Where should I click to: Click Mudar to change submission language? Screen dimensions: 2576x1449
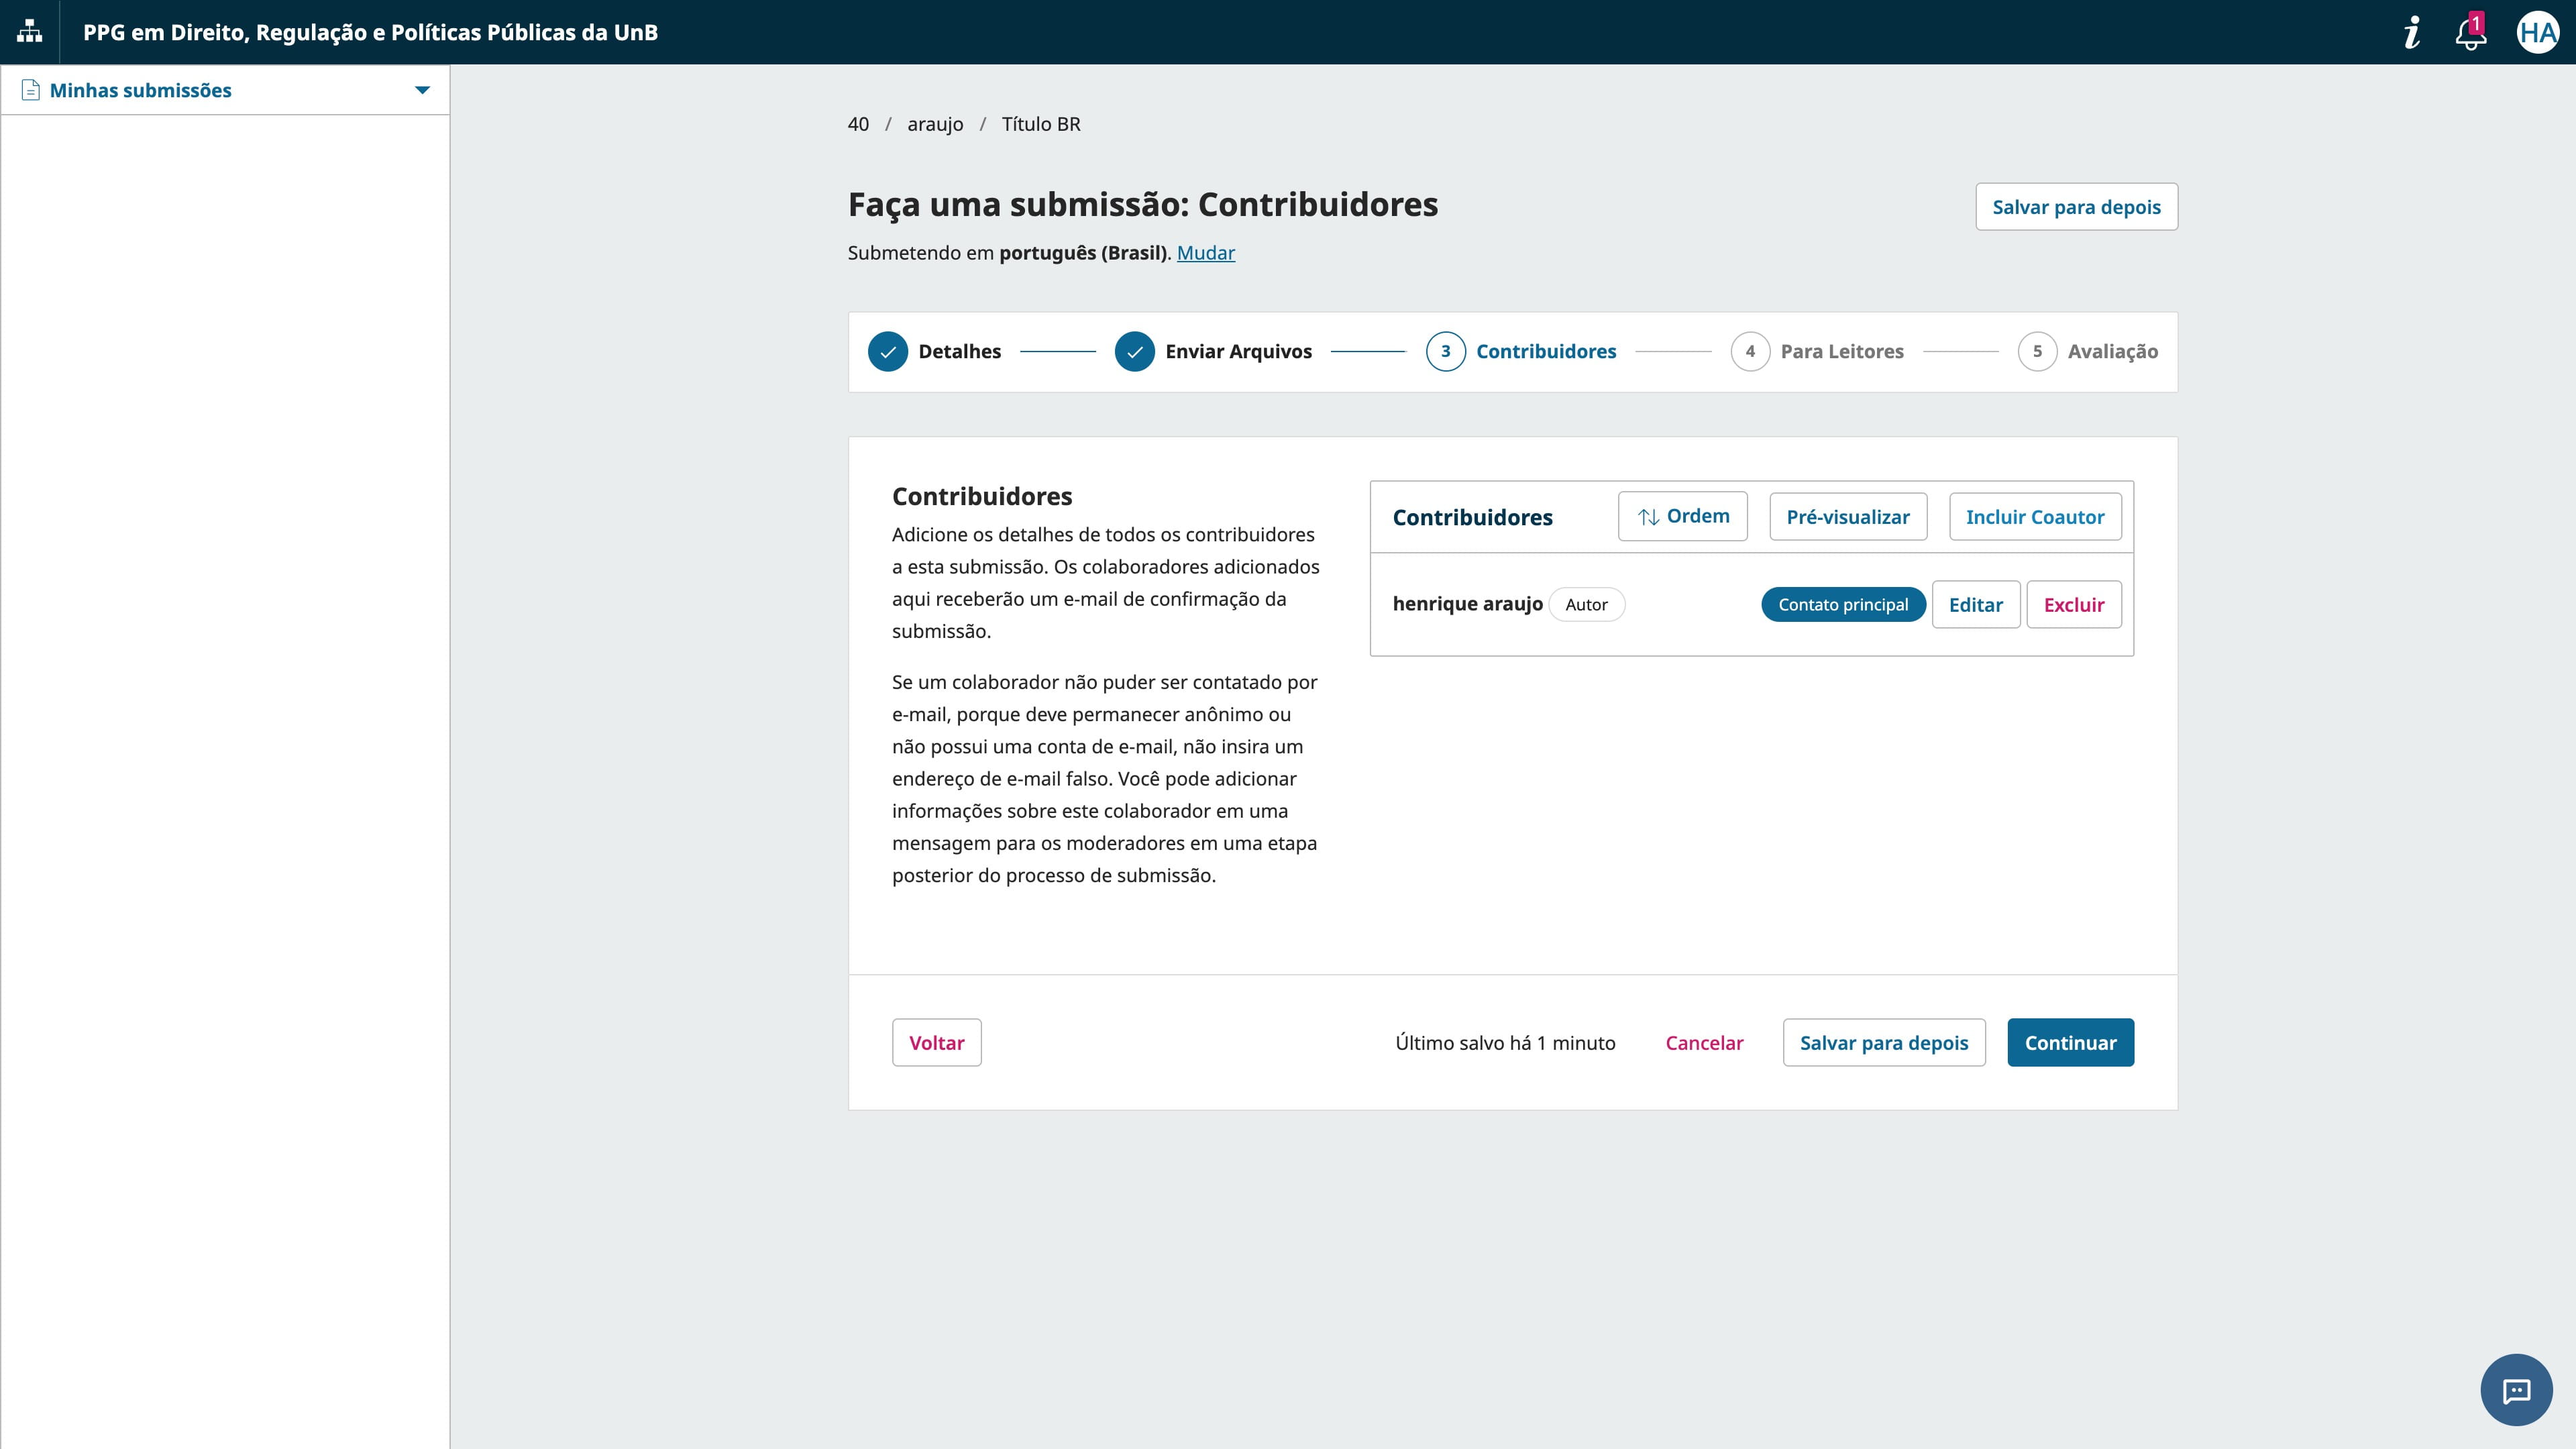(1206, 253)
